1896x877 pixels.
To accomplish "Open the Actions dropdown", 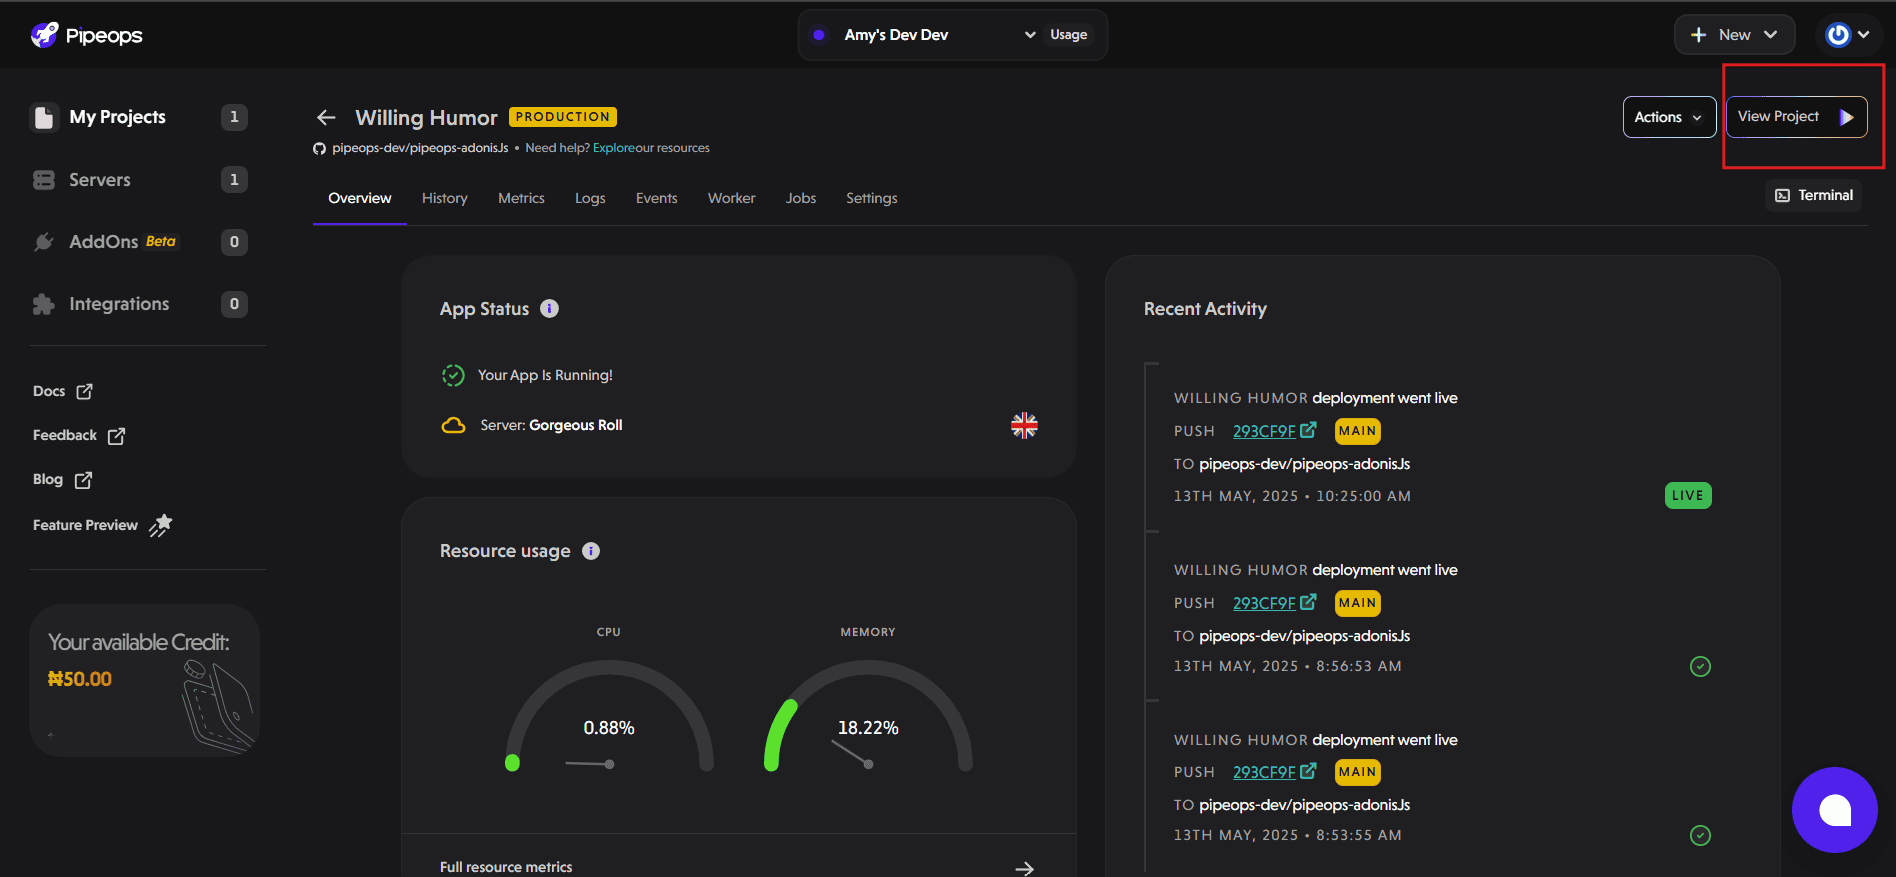I will click(1669, 117).
